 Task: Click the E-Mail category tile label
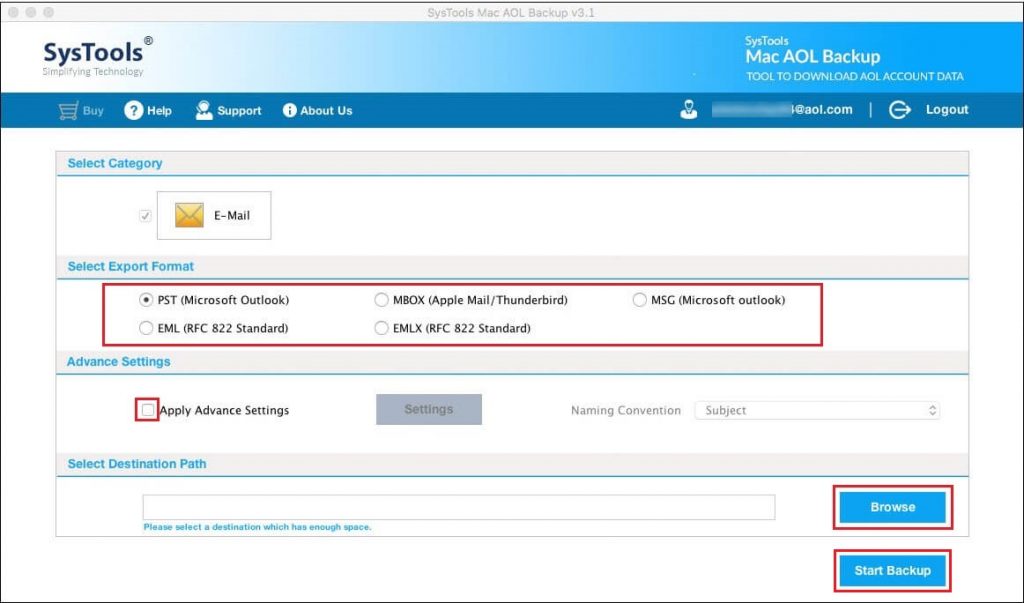point(232,216)
